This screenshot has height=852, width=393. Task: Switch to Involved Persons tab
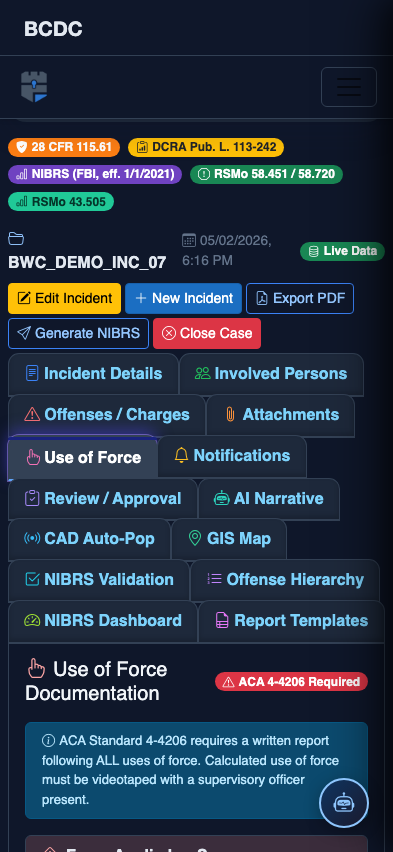[x=271, y=374]
